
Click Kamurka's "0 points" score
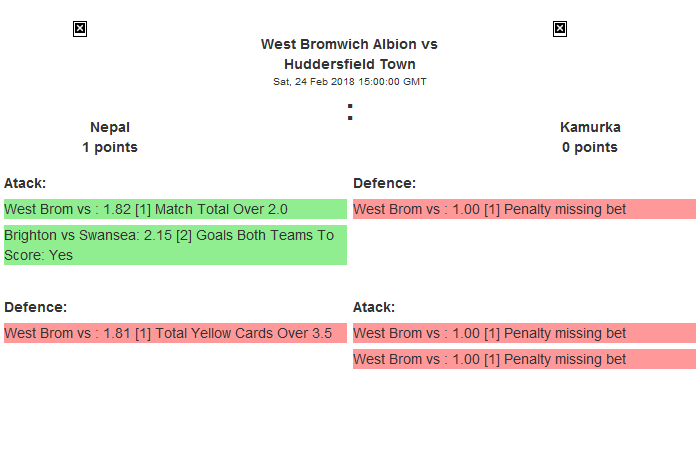point(590,147)
